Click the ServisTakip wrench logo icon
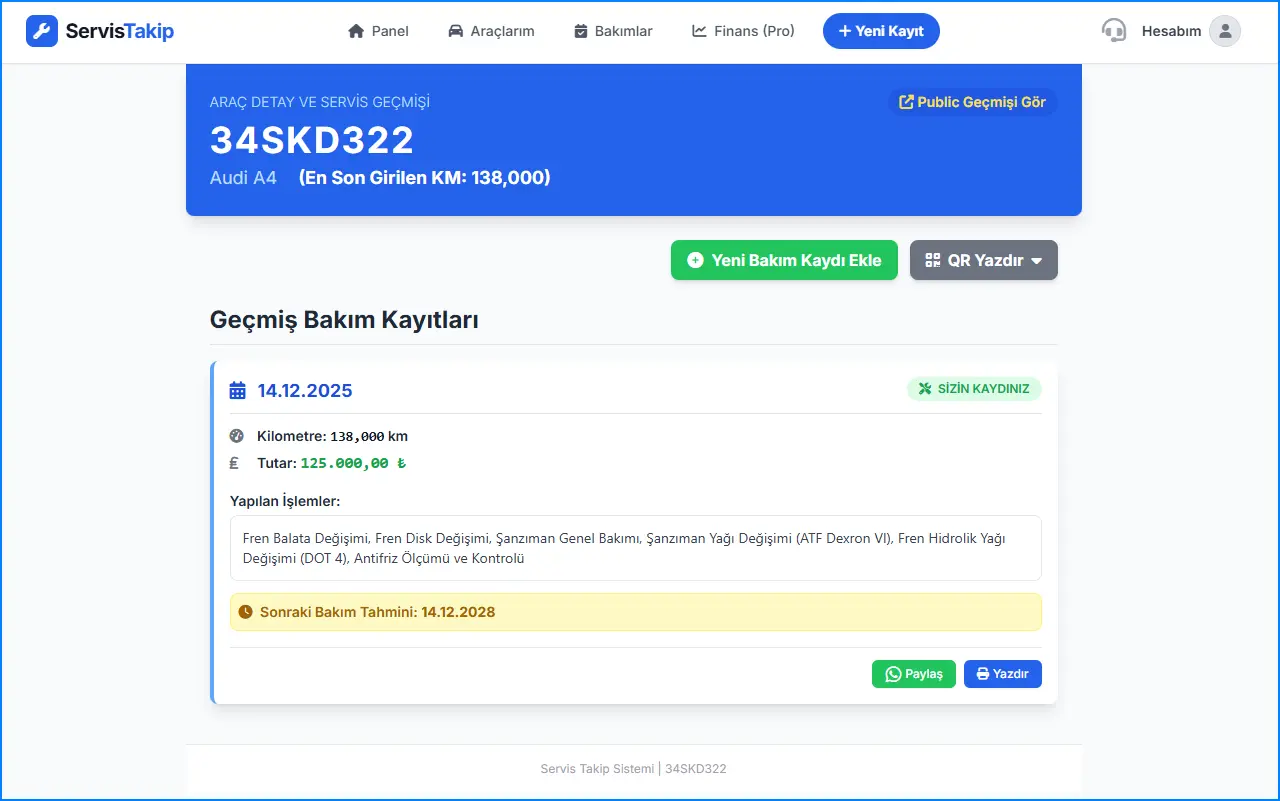Image resolution: width=1280 pixels, height=801 pixels. pos(42,31)
